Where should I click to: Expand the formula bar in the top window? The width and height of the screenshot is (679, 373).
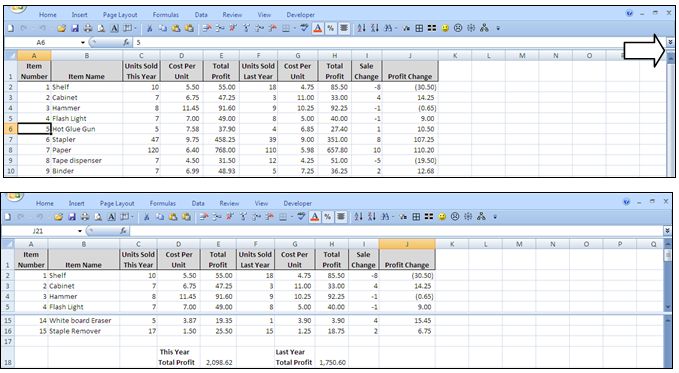pos(670,42)
